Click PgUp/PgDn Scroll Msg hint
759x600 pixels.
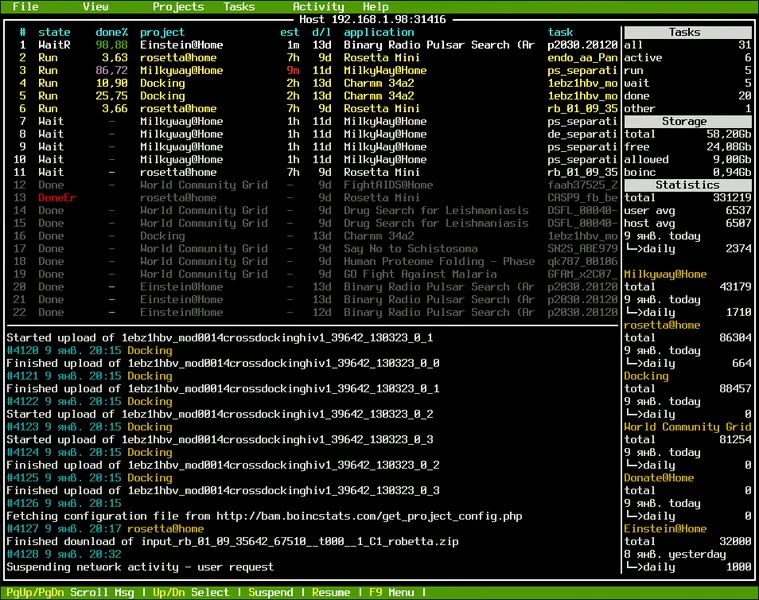click(70, 592)
